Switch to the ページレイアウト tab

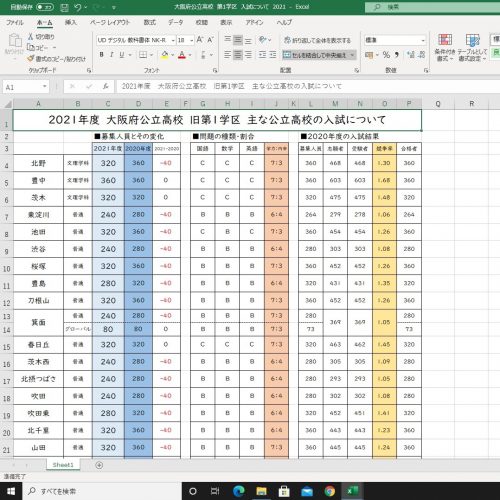pyautogui.click(x=109, y=22)
